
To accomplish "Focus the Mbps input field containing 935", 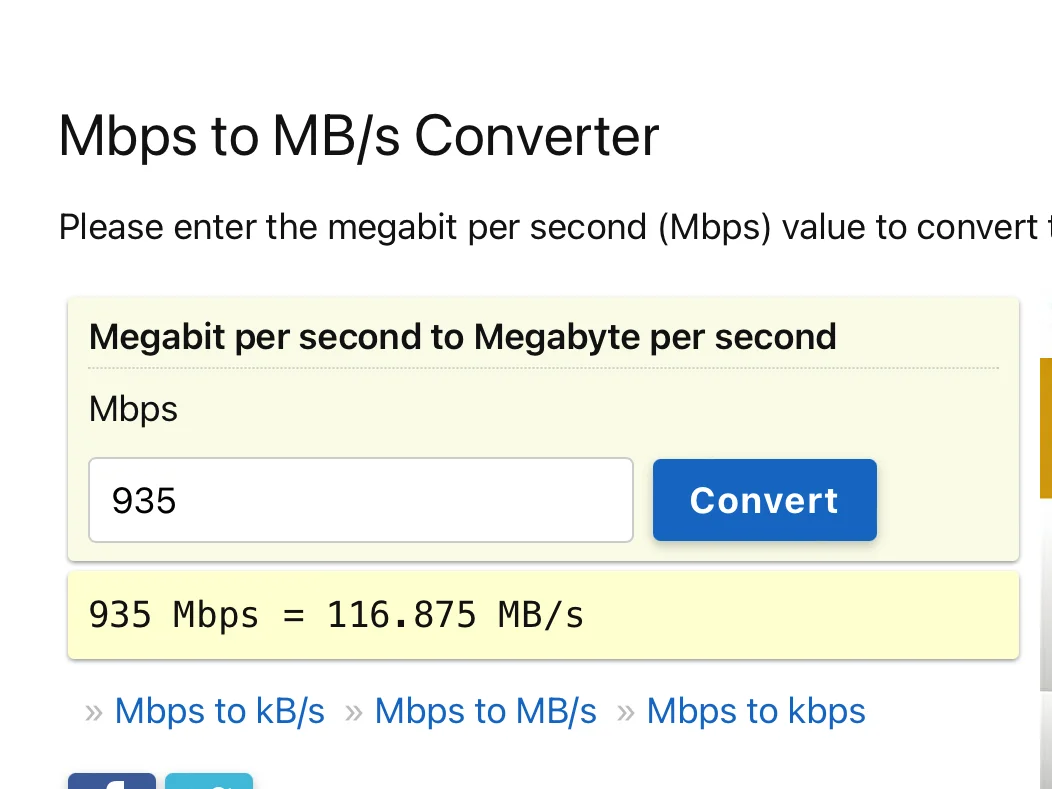I will pyautogui.click(x=360, y=500).
